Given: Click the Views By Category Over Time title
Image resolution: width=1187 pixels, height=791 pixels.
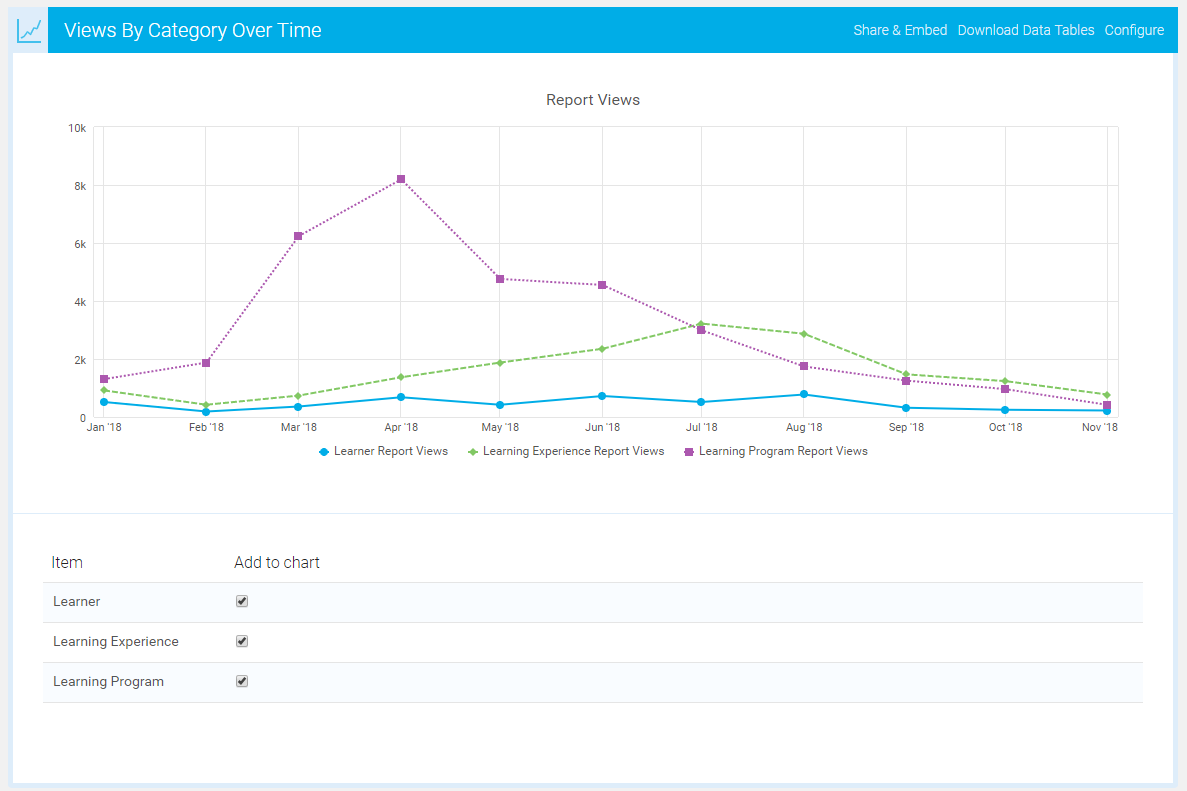Looking at the screenshot, I should [x=192, y=30].
